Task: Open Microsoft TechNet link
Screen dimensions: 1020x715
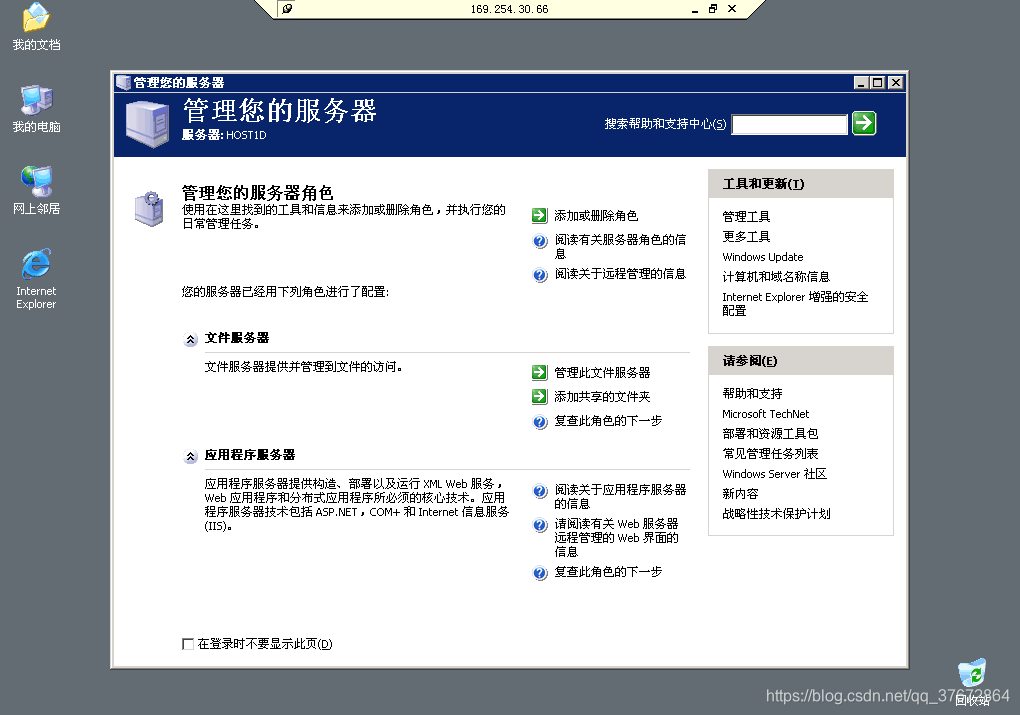Action: tap(766, 414)
